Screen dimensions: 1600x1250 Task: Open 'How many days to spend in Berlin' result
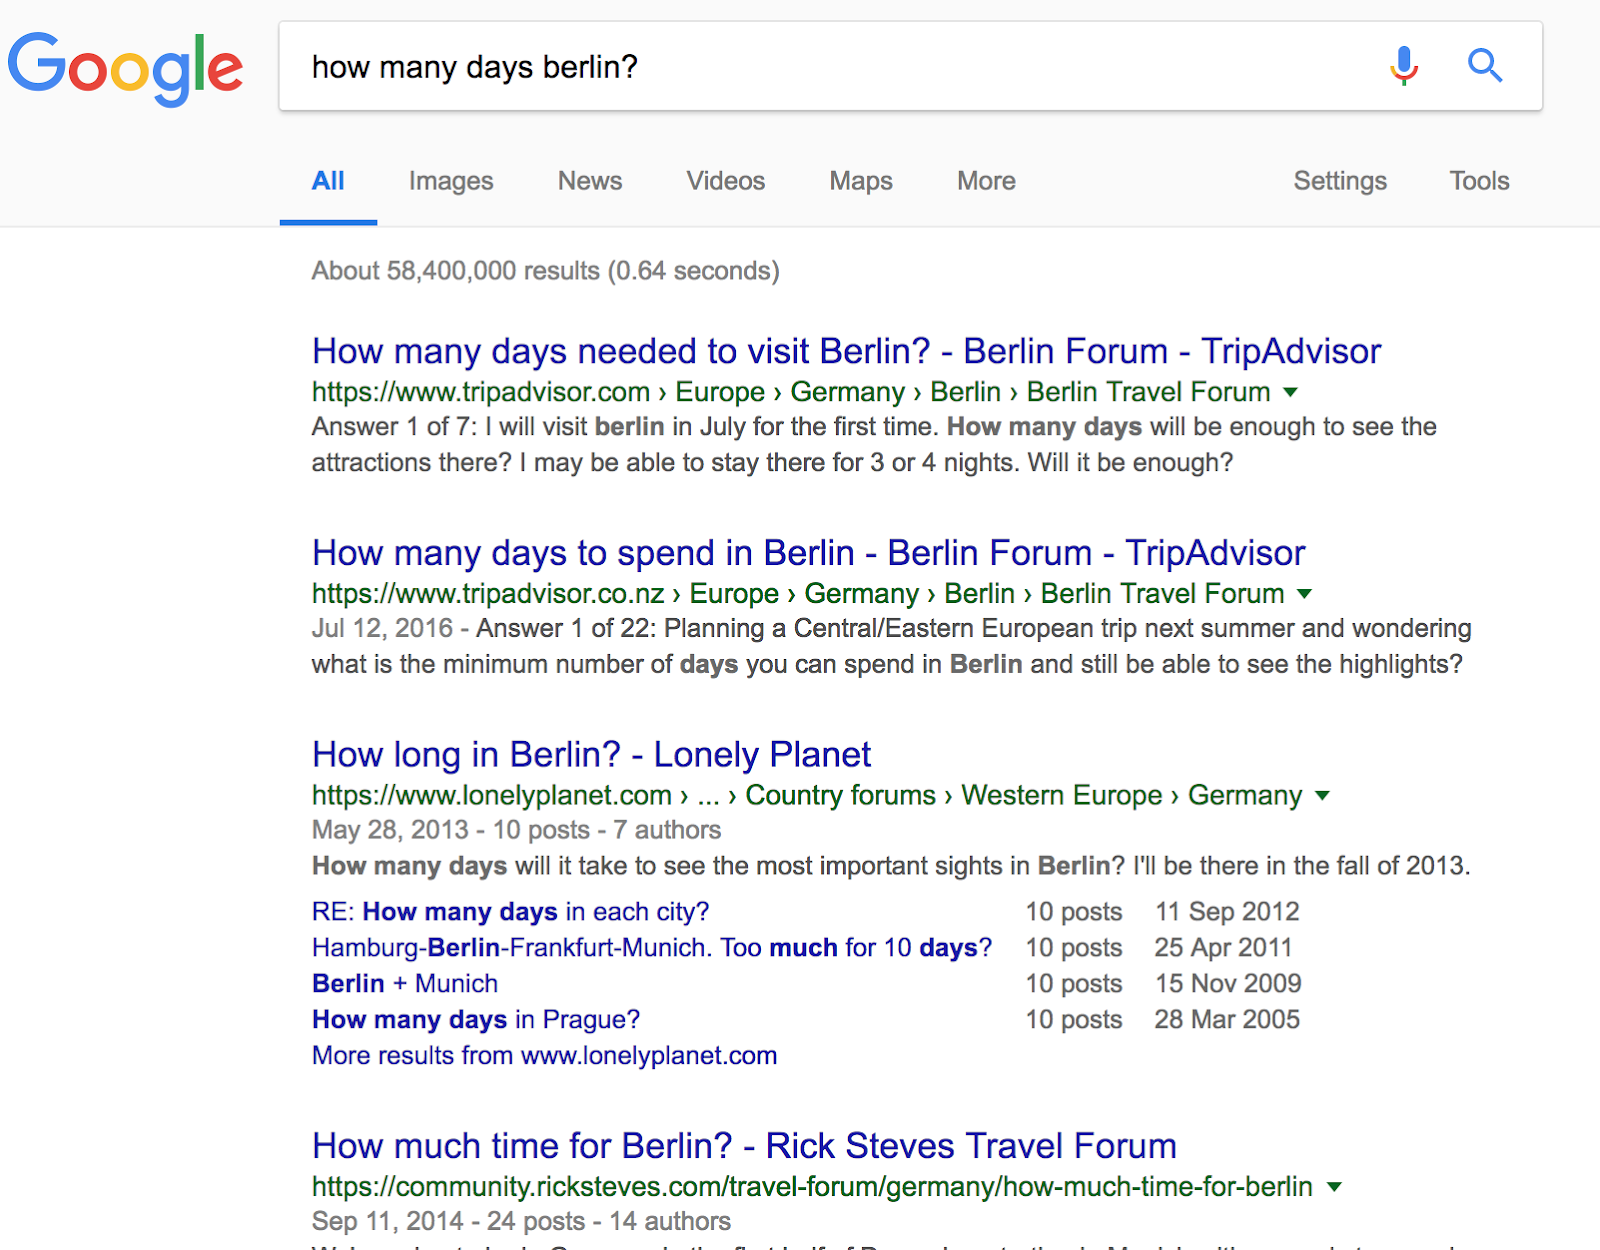pyautogui.click(x=808, y=553)
